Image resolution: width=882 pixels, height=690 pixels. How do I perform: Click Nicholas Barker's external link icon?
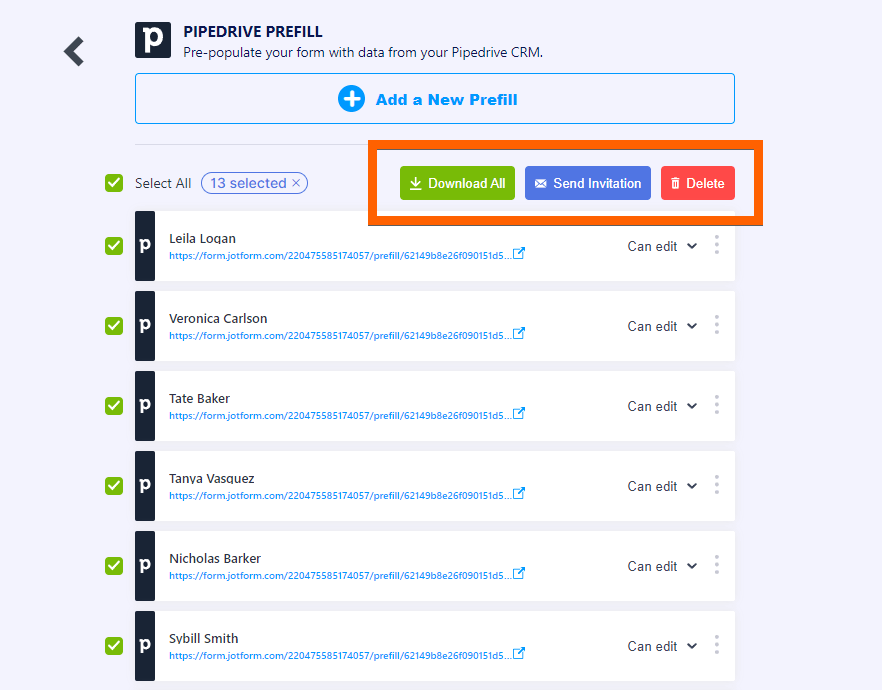pos(519,574)
